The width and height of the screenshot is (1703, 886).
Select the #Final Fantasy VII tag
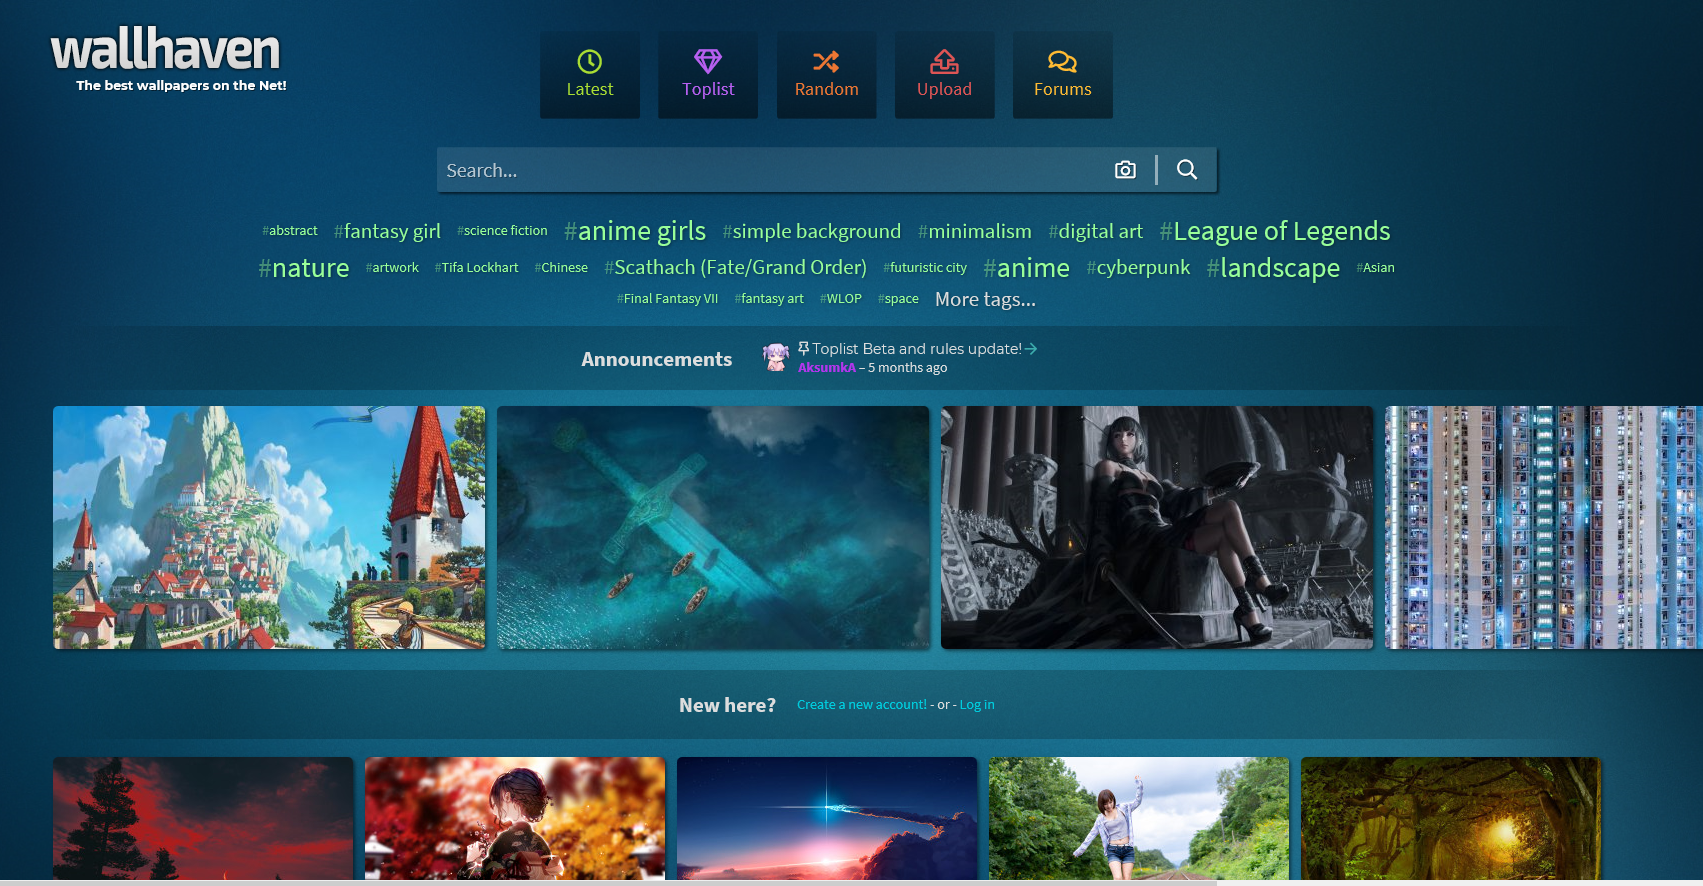(x=667, y=299)
